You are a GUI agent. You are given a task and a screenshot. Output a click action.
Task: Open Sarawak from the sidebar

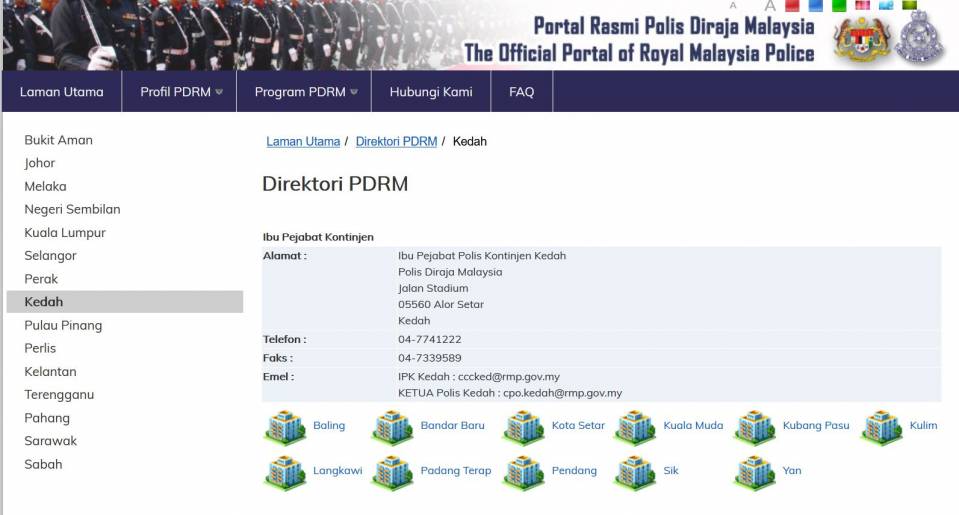click(x=51, y=441)
